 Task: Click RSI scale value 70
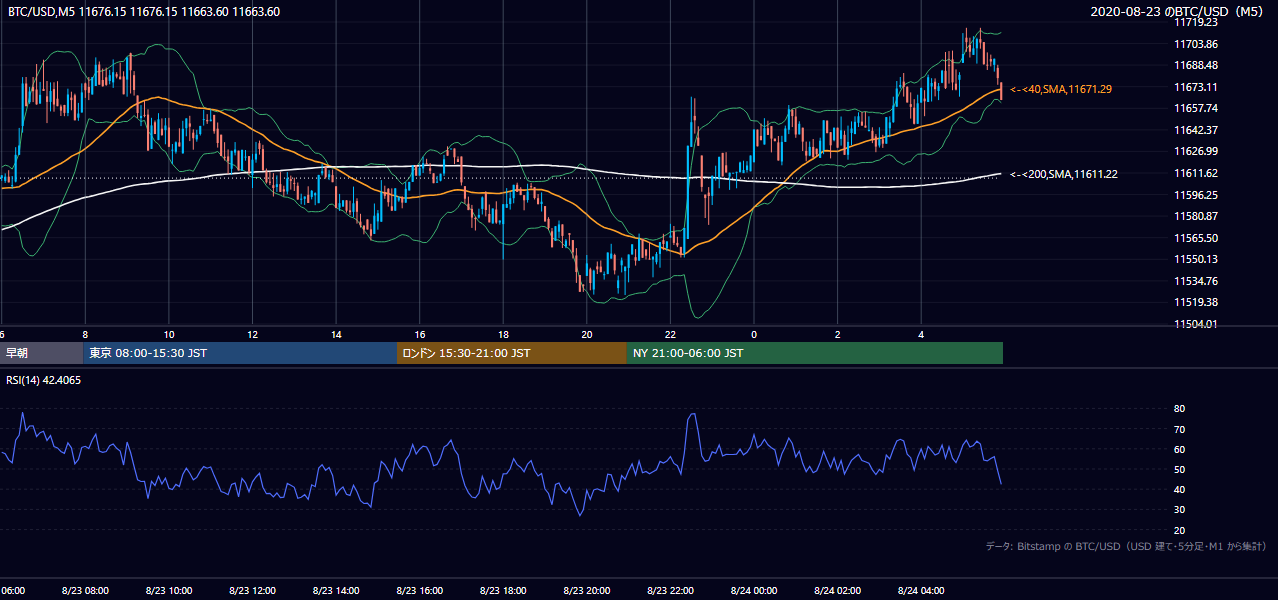[1180, 429]
